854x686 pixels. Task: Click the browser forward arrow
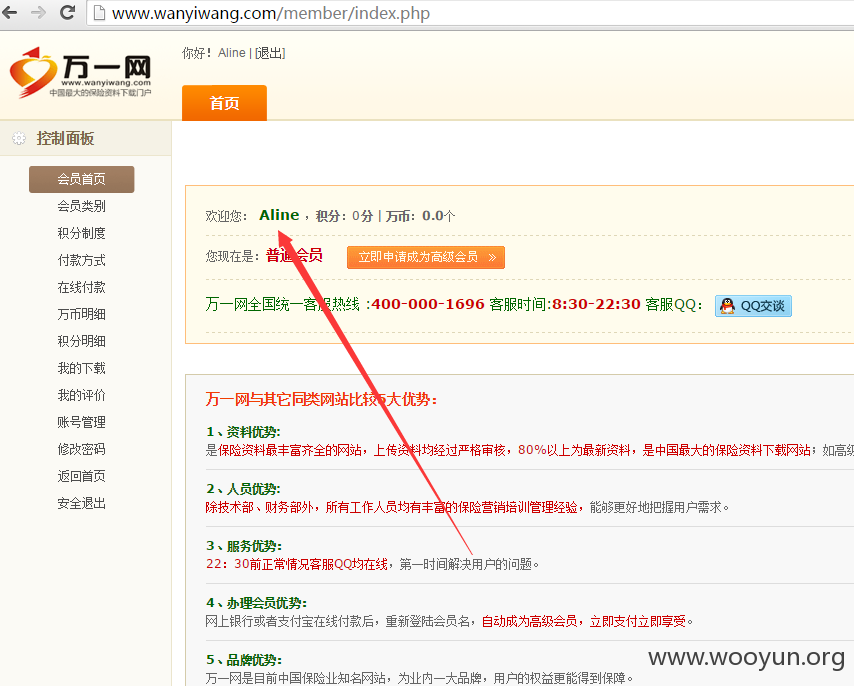38,12
